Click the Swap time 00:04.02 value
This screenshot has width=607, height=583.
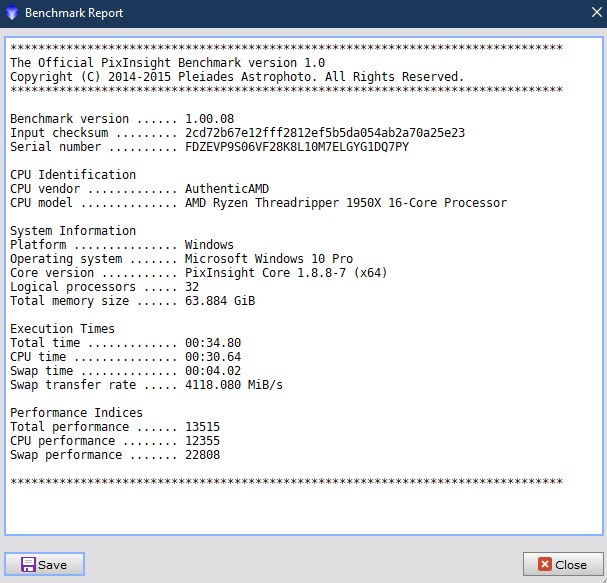click(213, 371)
